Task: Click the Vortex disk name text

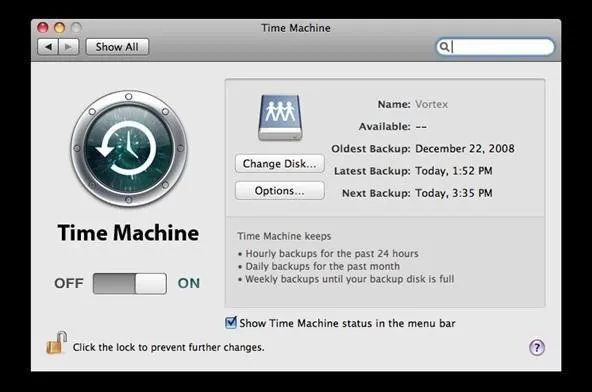Action: pos(432,104)
